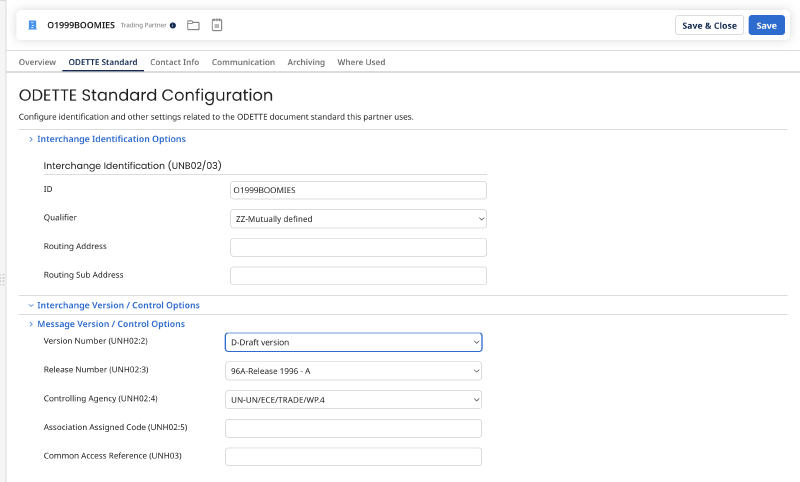Click the description notepad icon
The height and width of the screenshot is (482, 800).
pyautogui.click(x=217, y=25)
